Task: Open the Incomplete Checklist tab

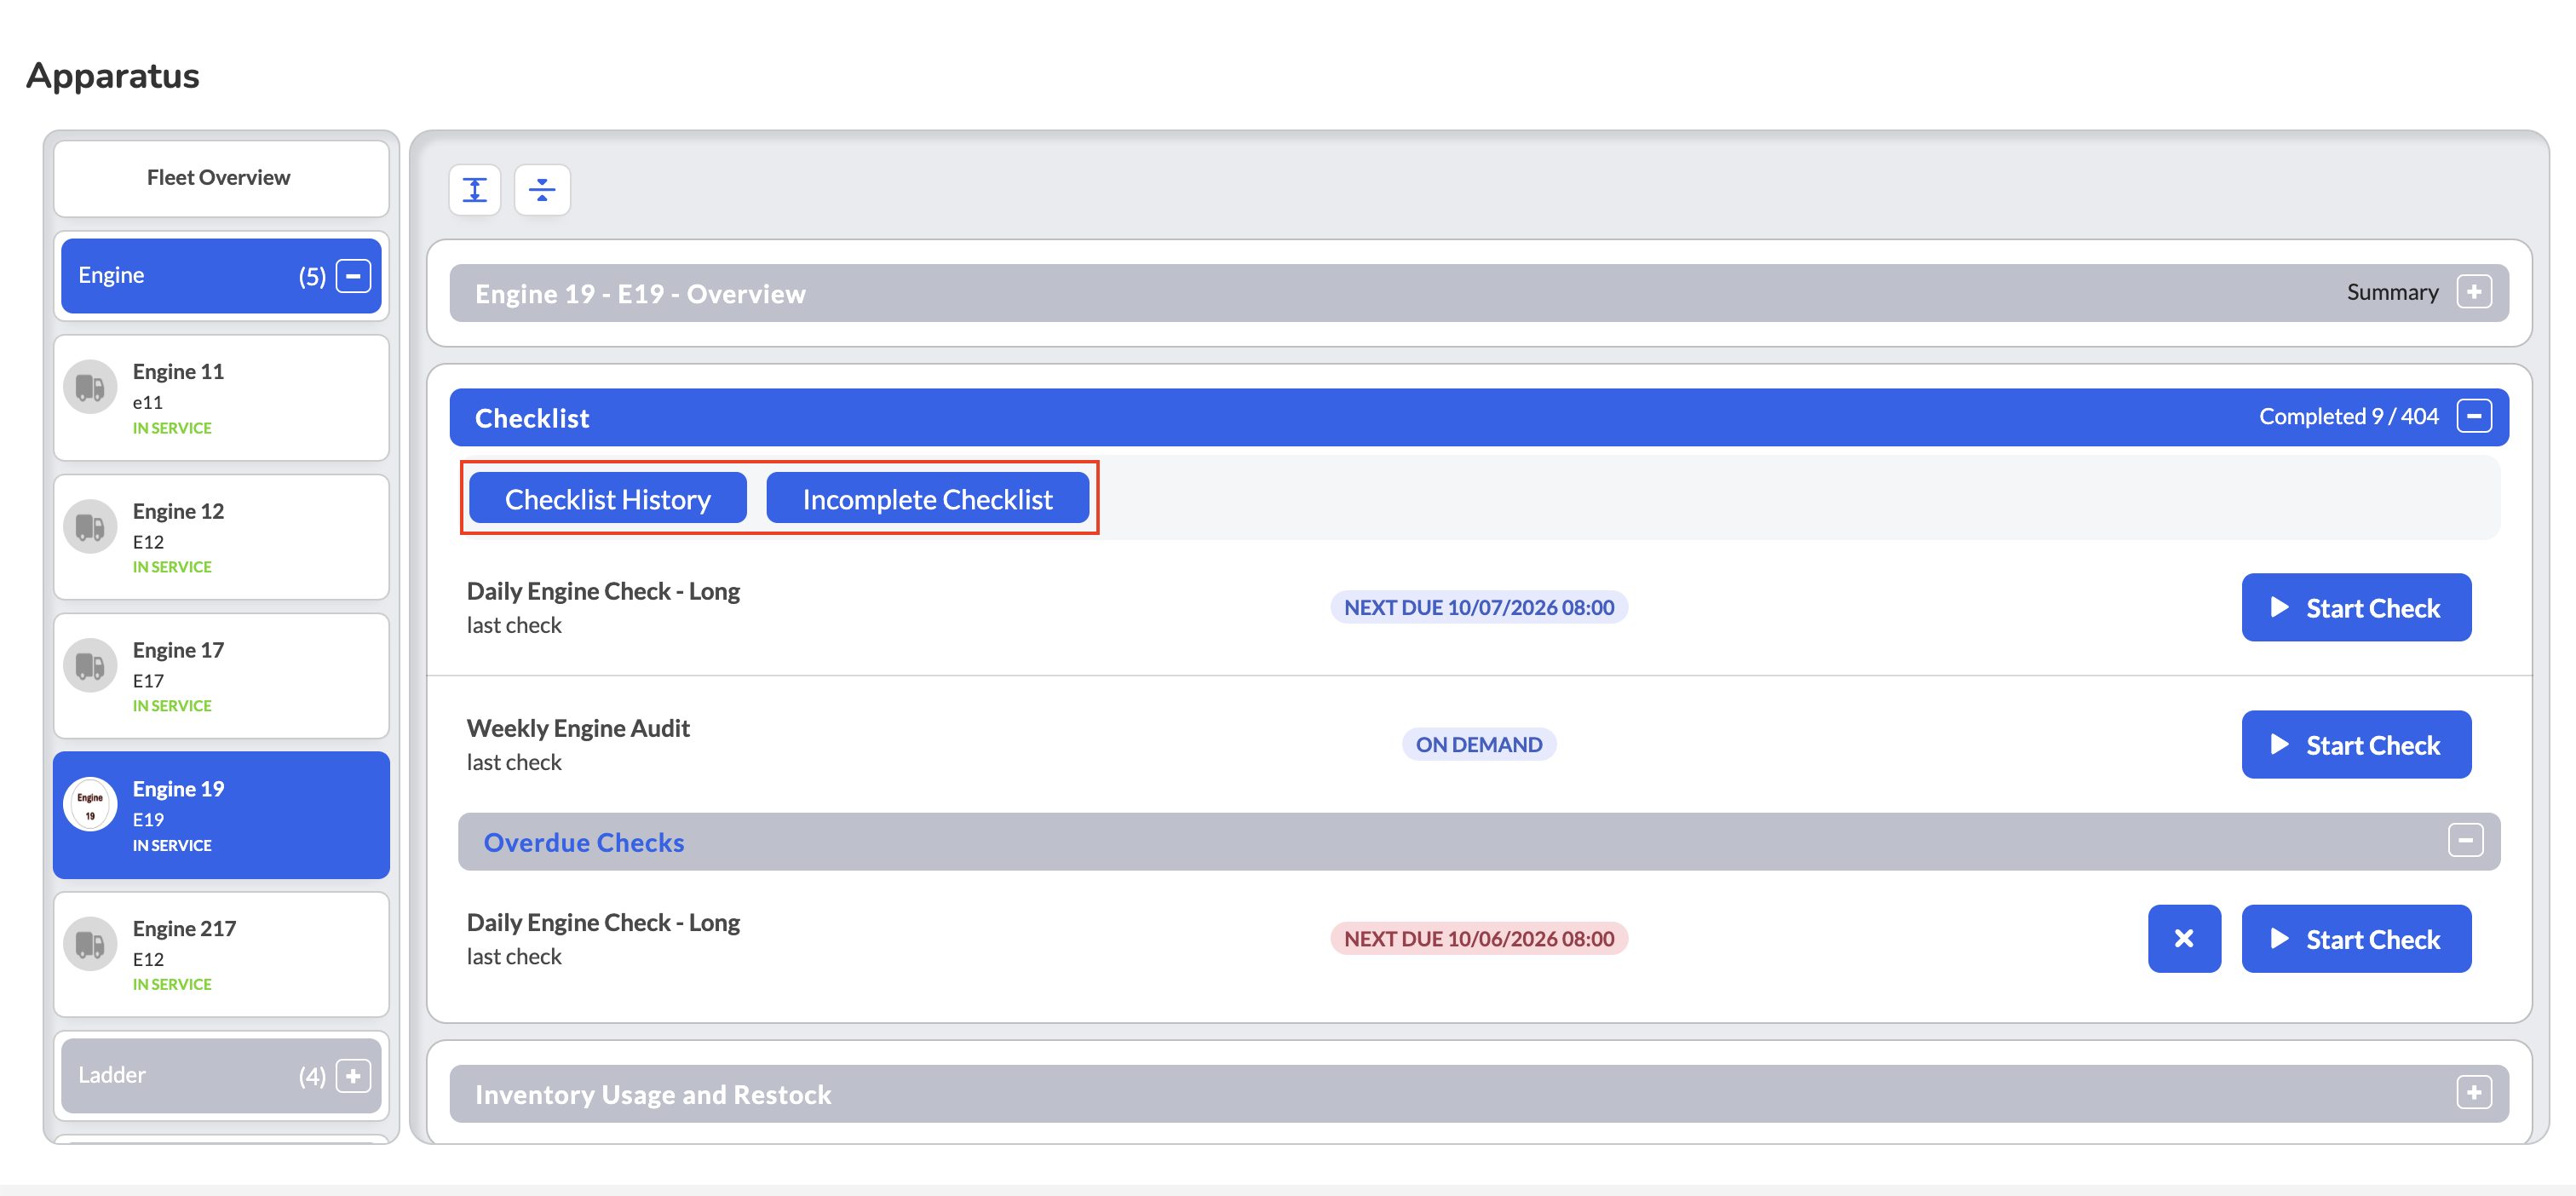Action: click(927, 498)
